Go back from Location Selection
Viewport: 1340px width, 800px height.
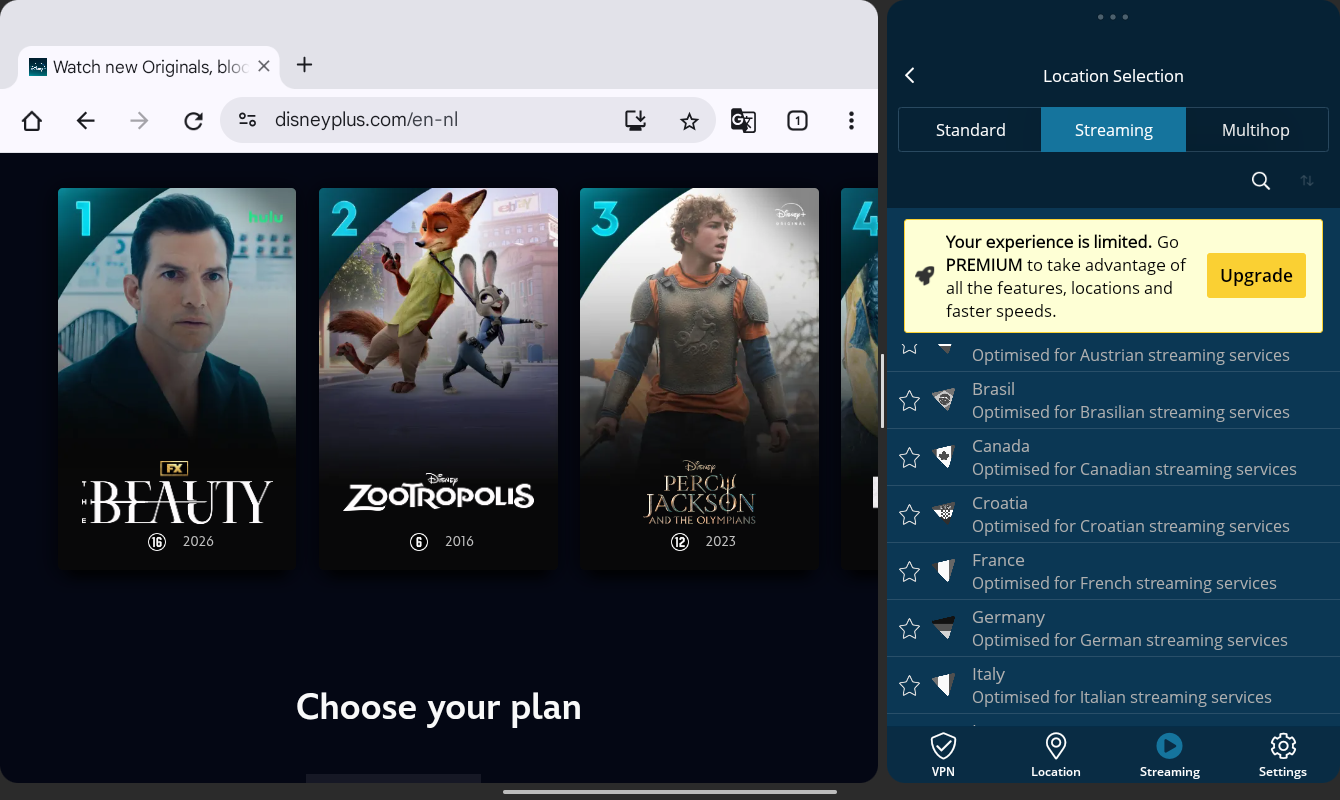click(910, 76)
